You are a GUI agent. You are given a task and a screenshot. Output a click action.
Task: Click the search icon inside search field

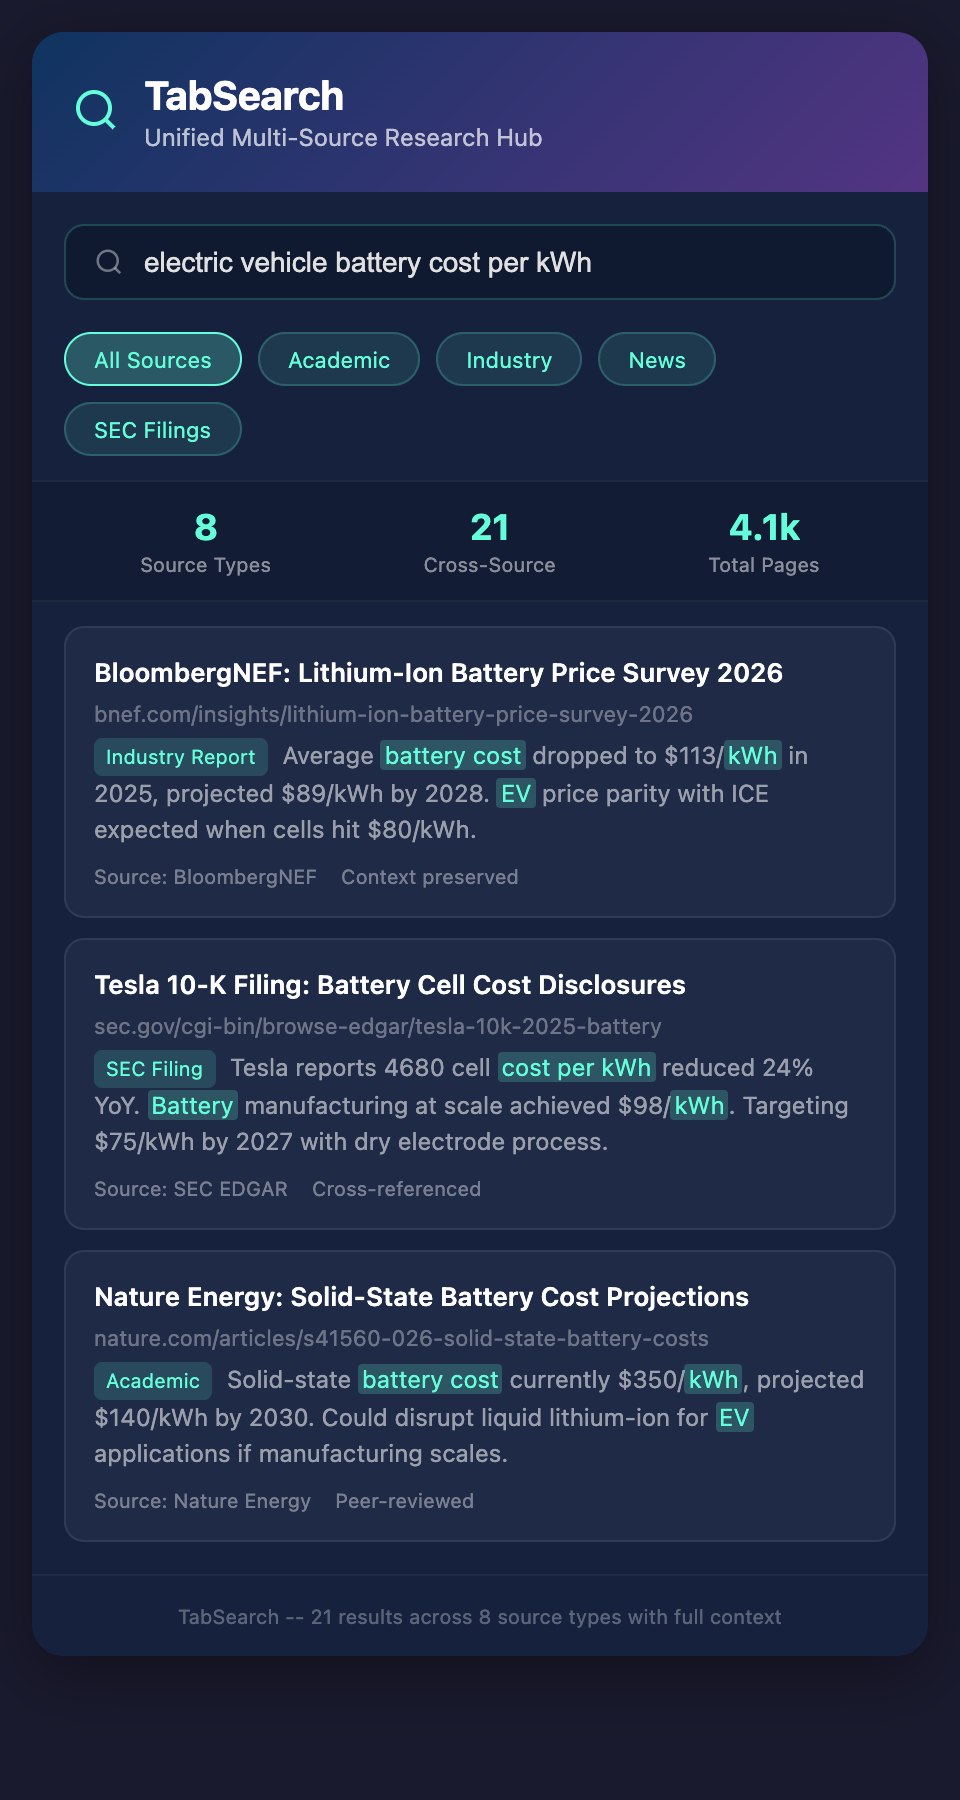[109, 262]
